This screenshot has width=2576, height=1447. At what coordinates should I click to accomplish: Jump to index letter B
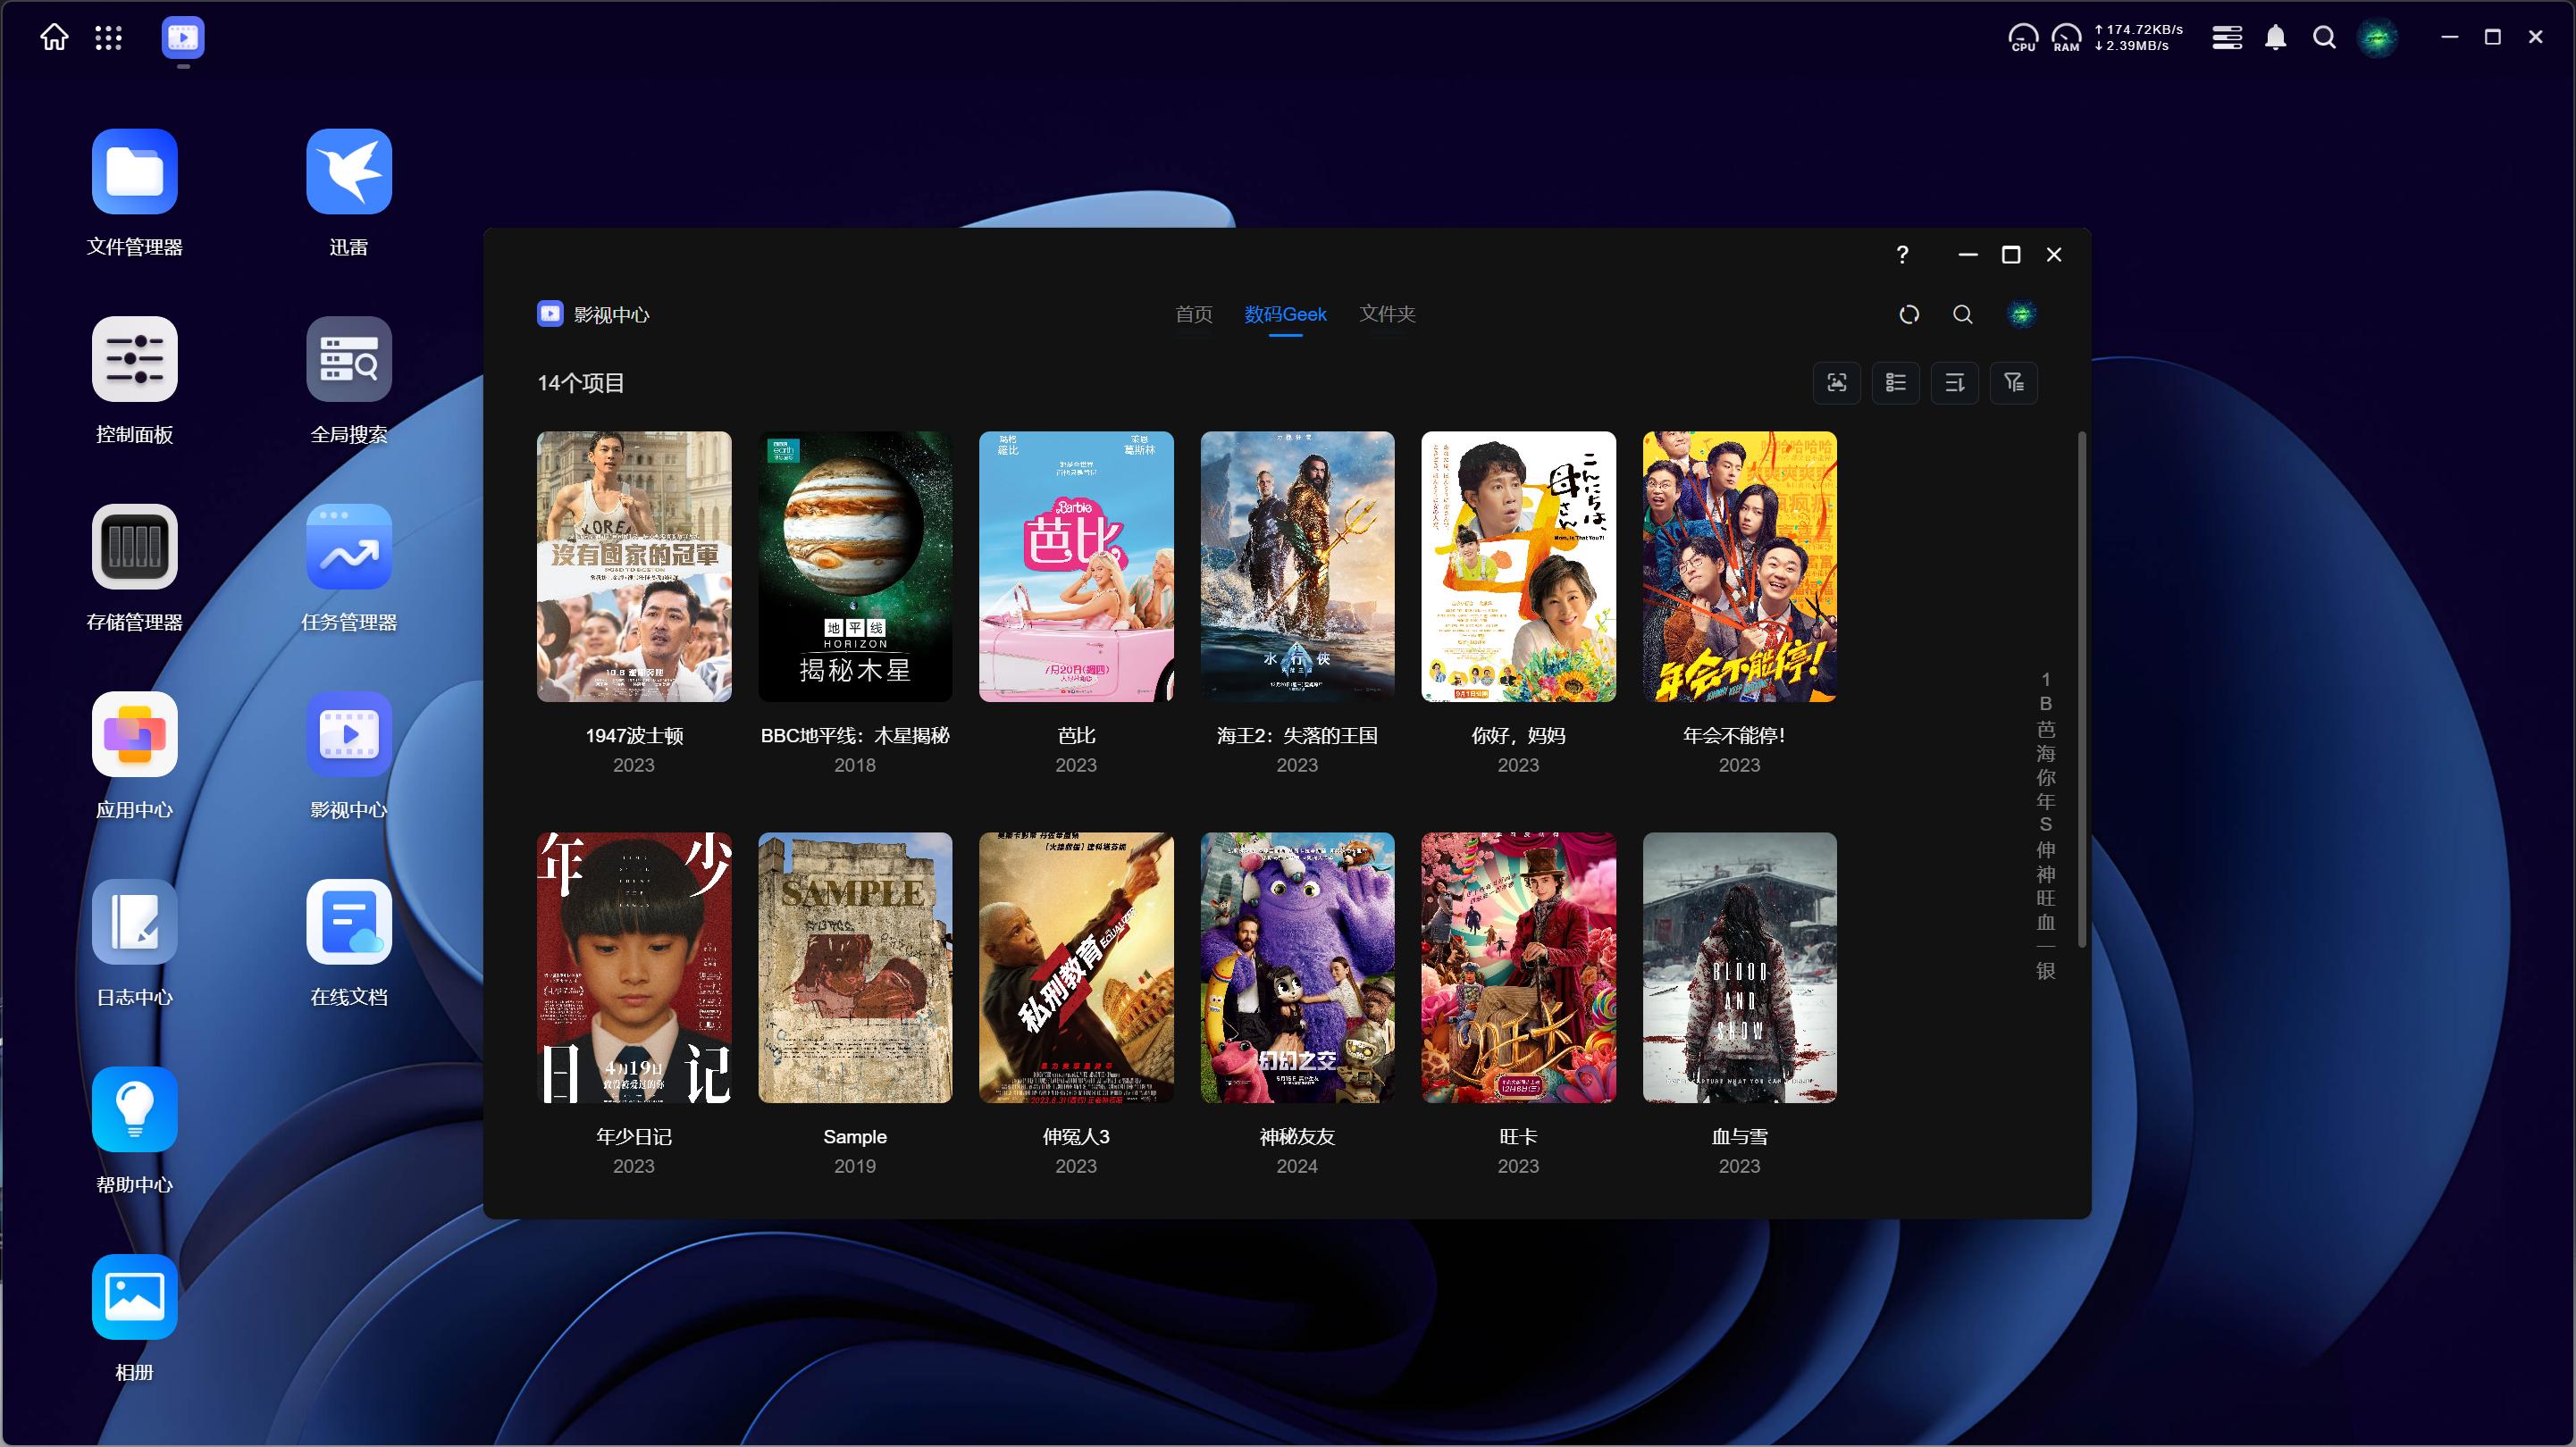2045,704
